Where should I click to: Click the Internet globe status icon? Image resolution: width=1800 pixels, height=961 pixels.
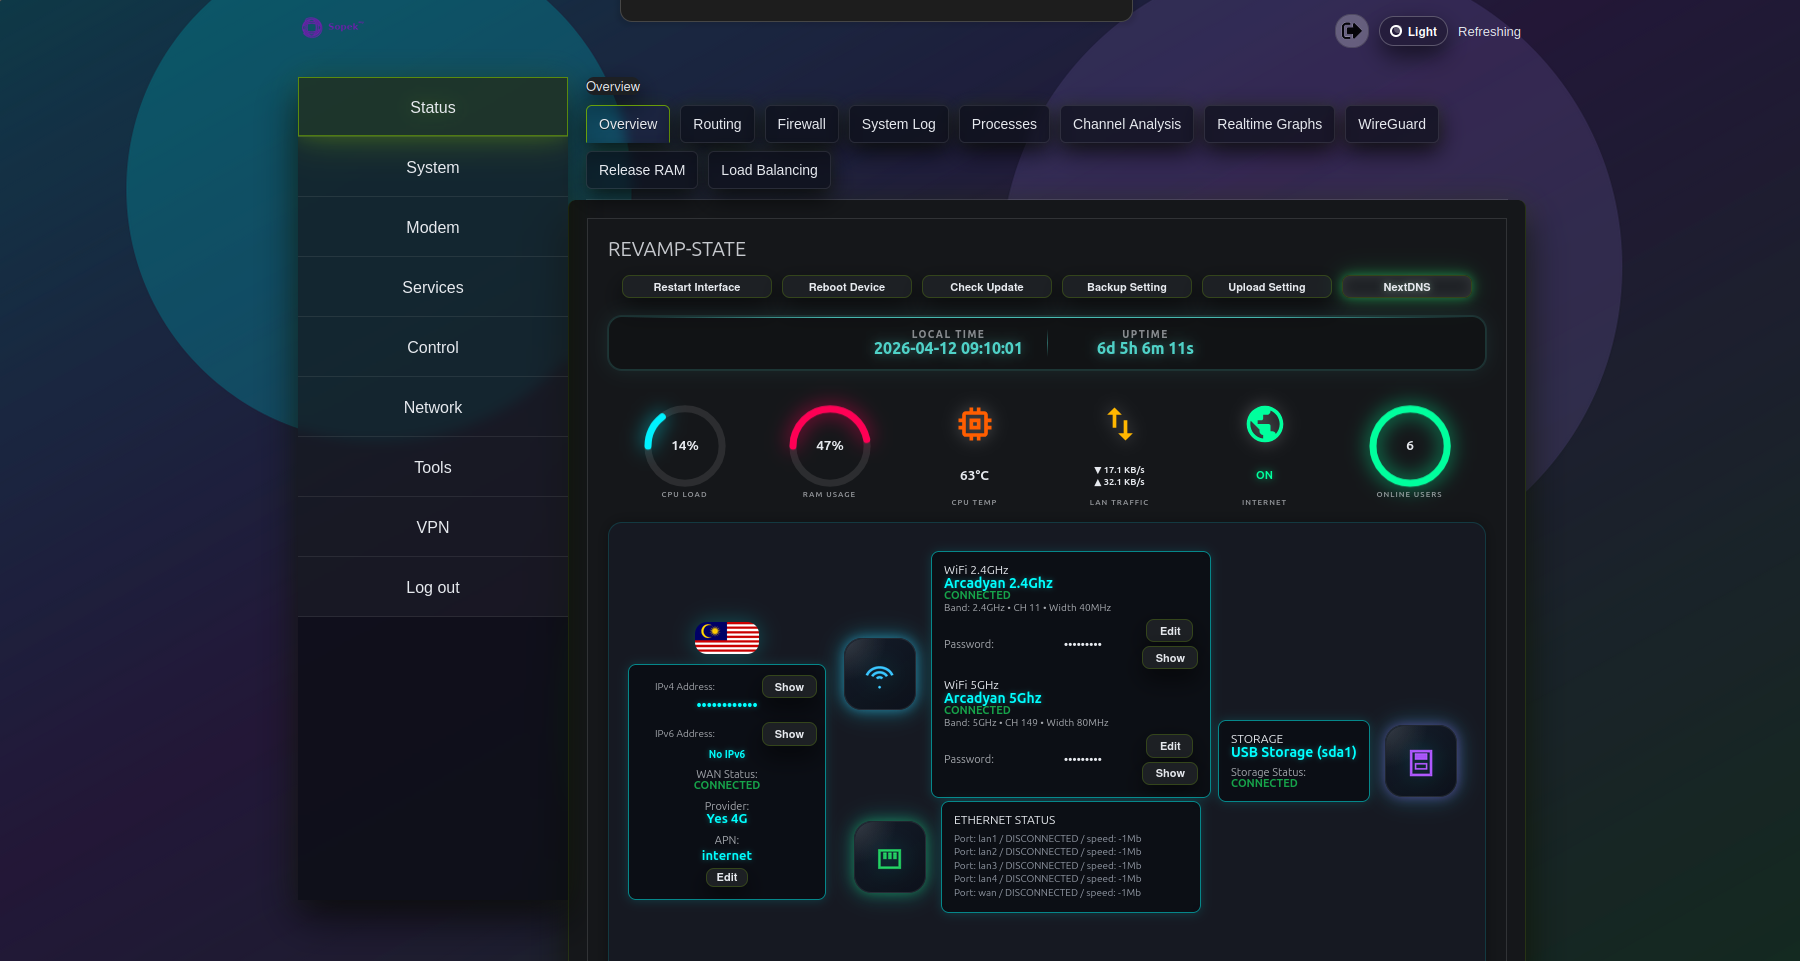tap(1264, 423)
